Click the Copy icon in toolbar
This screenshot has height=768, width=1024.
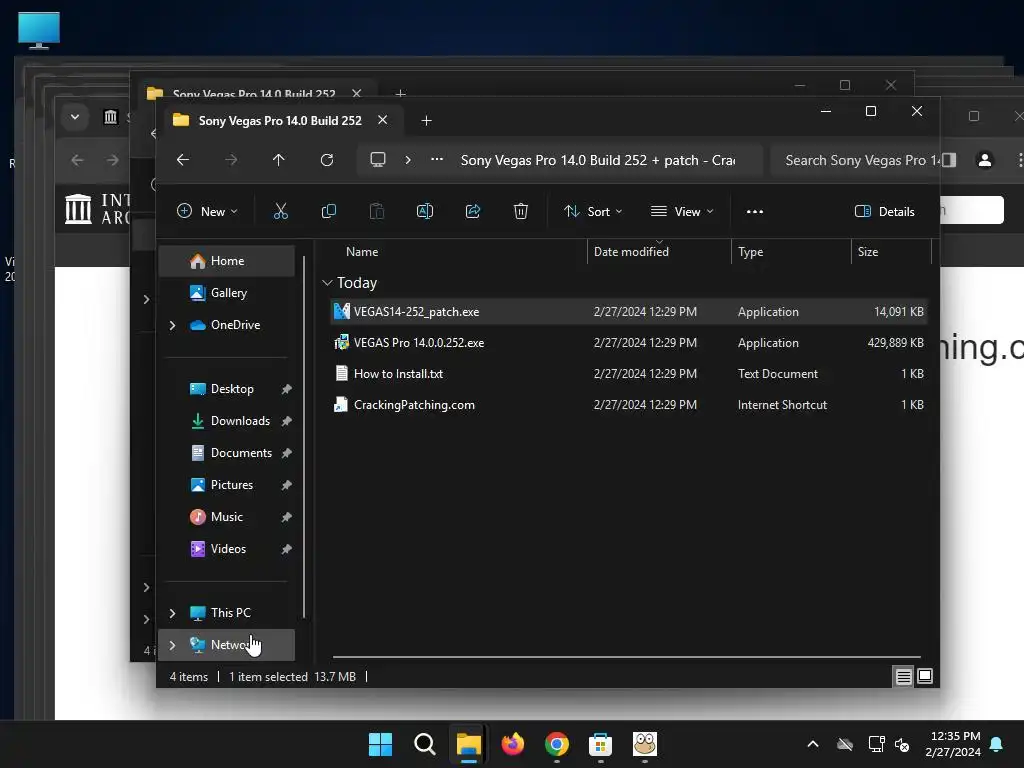coord(328,211)
